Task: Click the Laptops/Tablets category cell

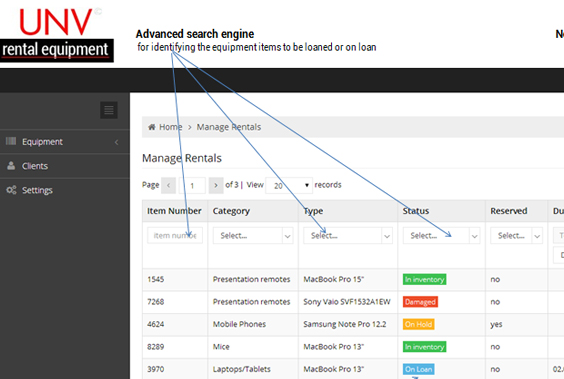Action: [x=241, y=369]
